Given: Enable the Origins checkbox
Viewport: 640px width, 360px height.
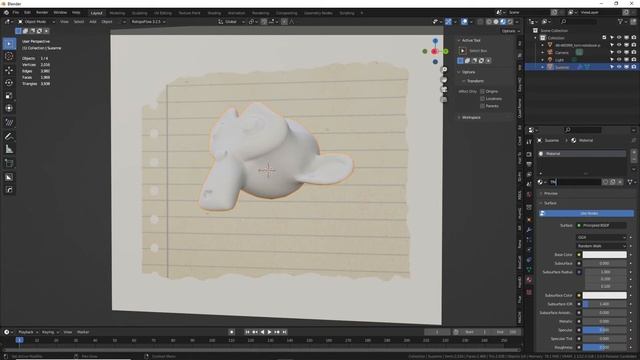Looking at the screenshot, I should [482, 91].
